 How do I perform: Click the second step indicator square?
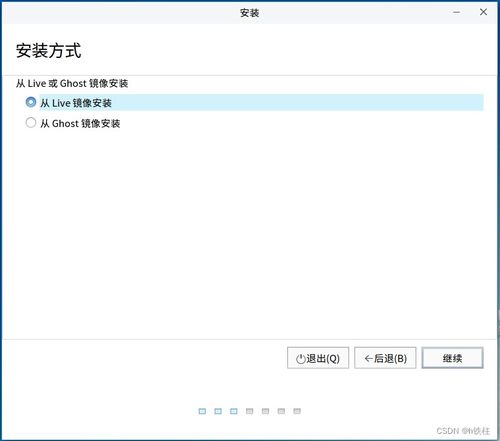pos(218,411)
